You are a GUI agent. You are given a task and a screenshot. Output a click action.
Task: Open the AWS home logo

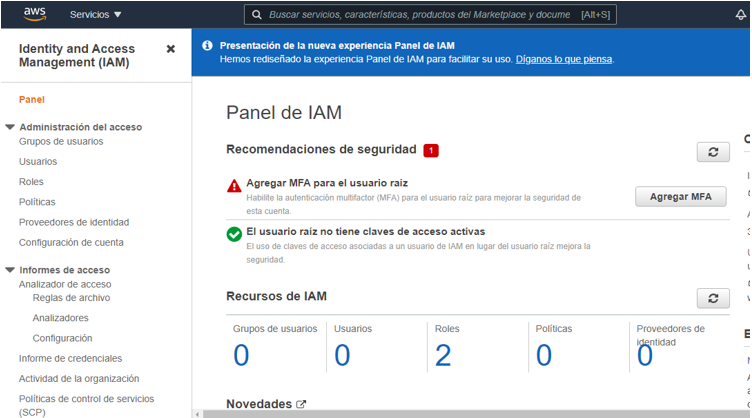click(x=35, y=14)
